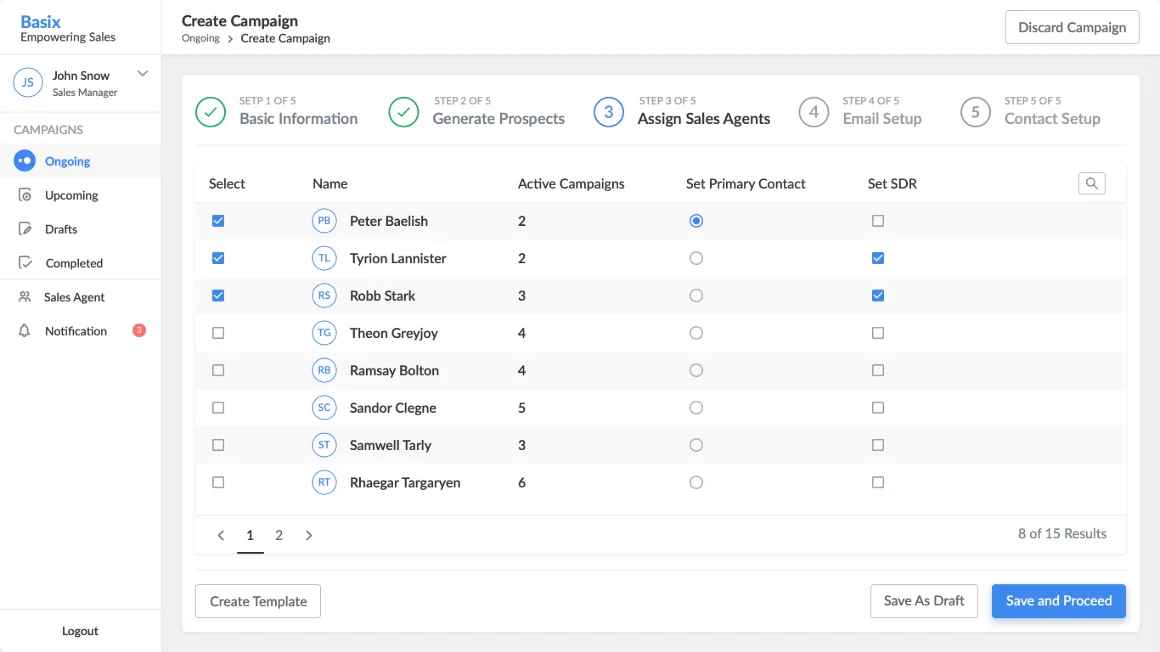Click the Notification bell icon
The height and width of the screenshot is (652, 1160).
tap(24, 331)
